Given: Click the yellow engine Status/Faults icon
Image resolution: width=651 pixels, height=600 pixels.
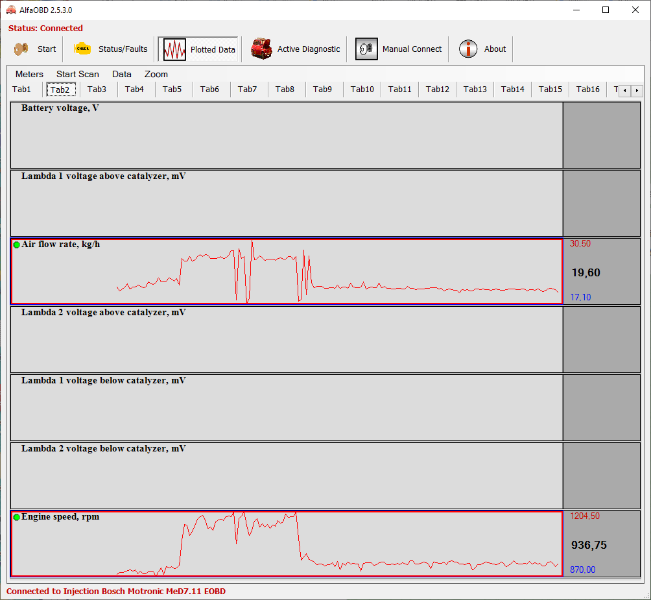Looking at the screenshot, I should [82, 49].
